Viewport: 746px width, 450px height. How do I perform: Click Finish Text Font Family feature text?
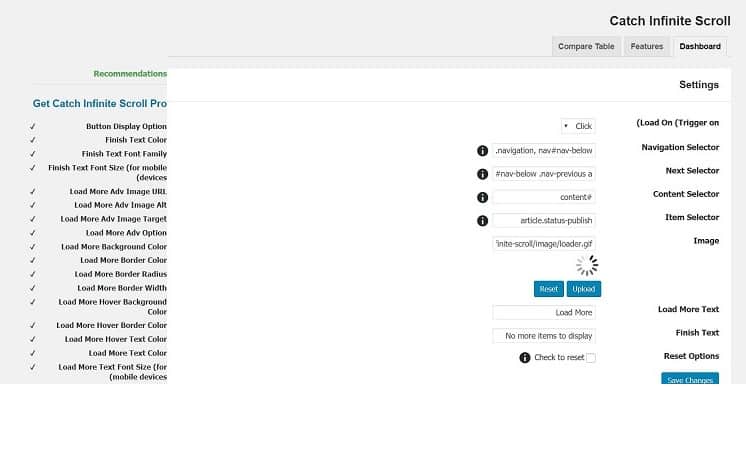[124, 154]
